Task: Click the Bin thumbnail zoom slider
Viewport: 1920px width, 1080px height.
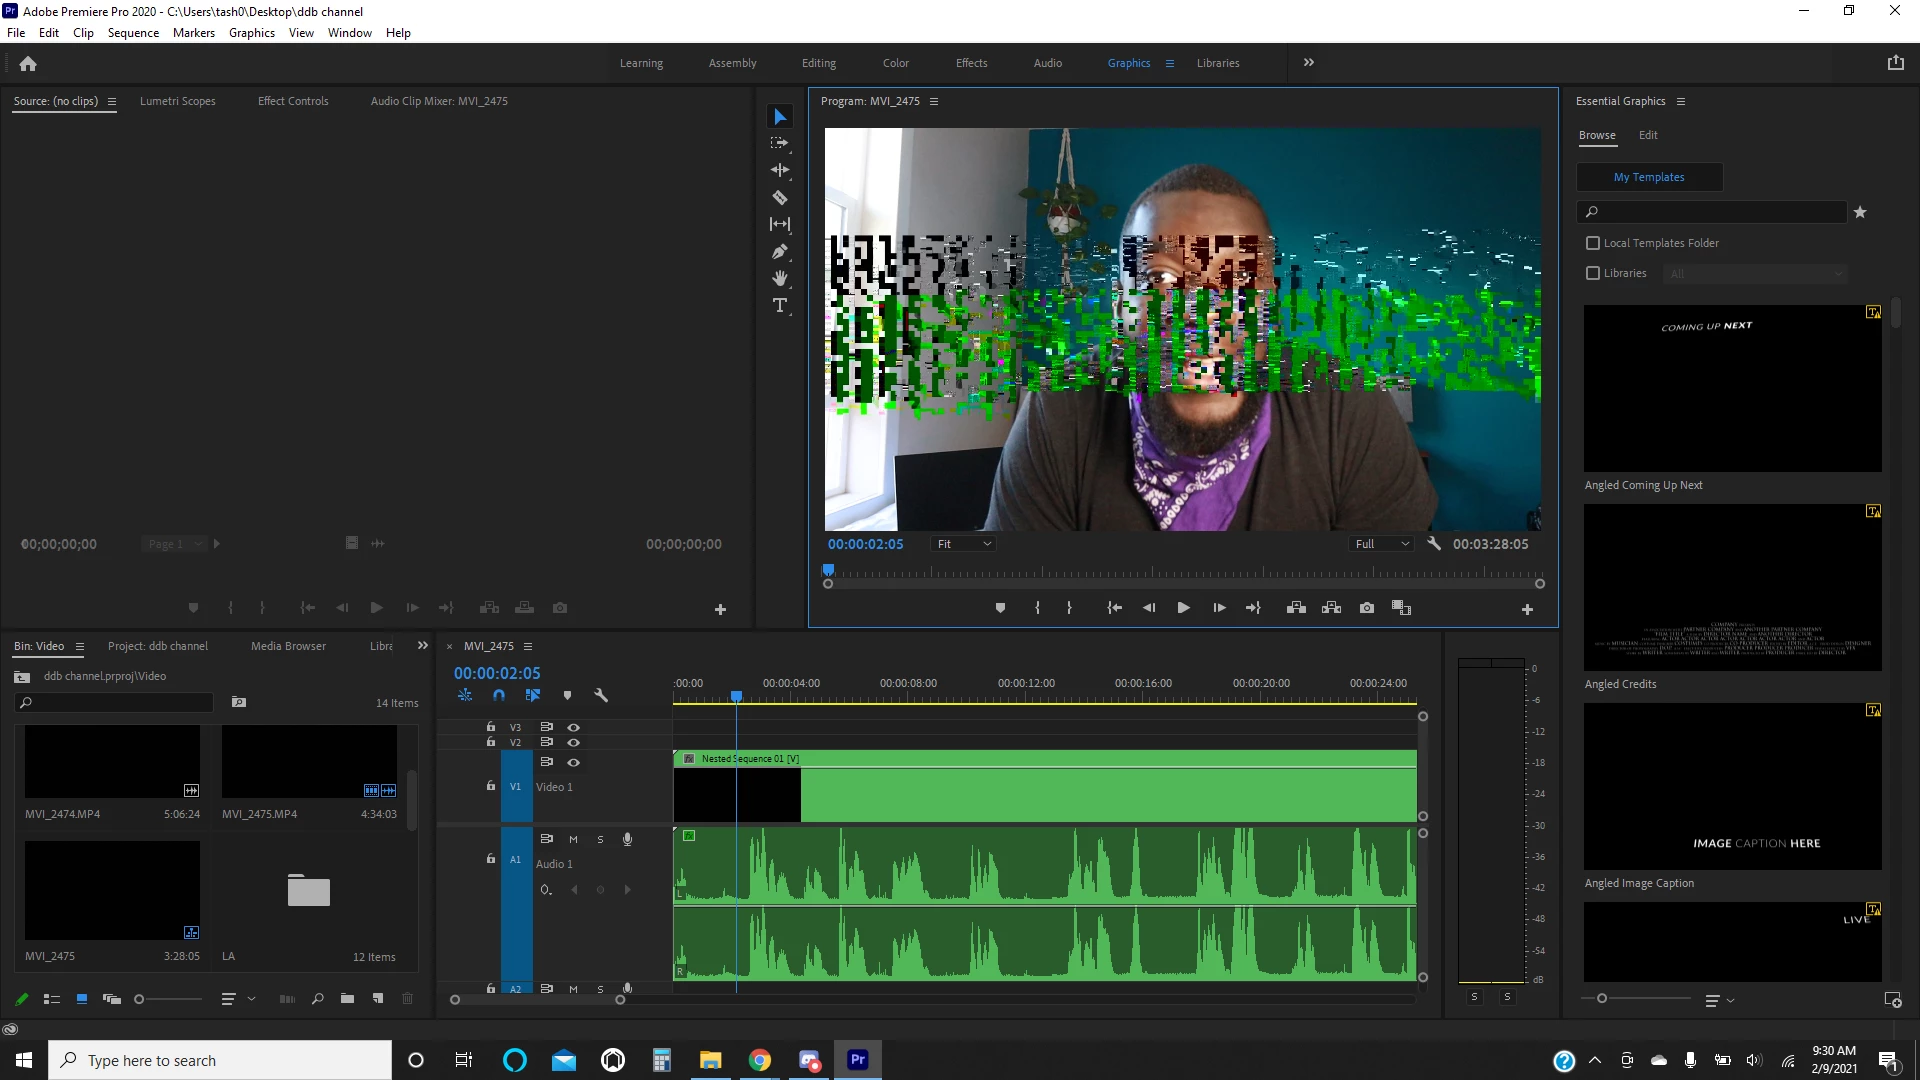Action: pyautogui.click(x=140, y=999)
